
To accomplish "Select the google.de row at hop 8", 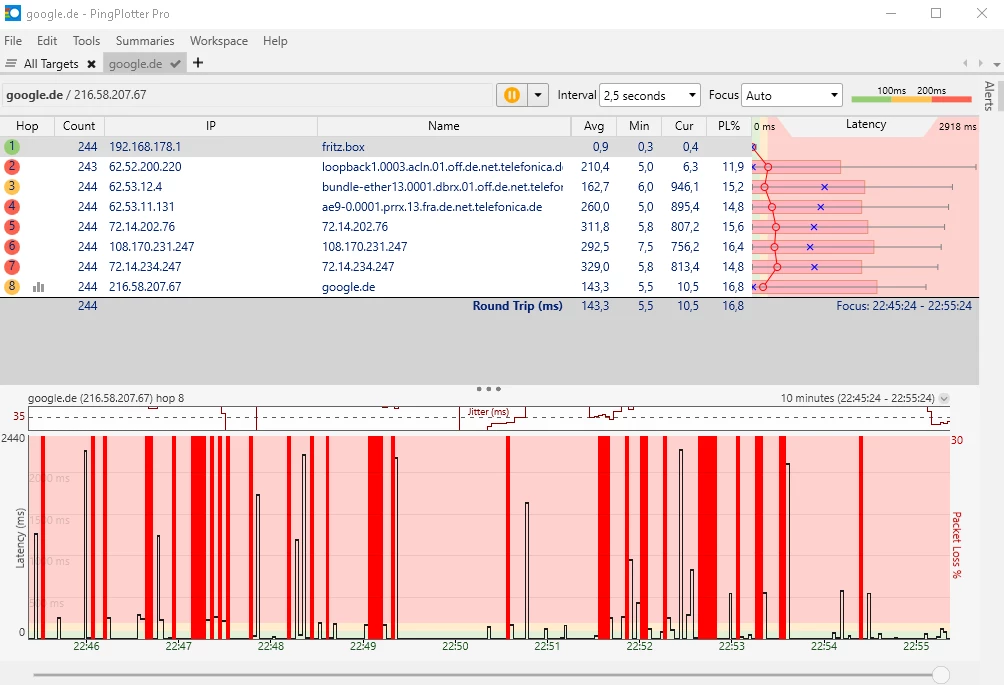I will (349, 287).
